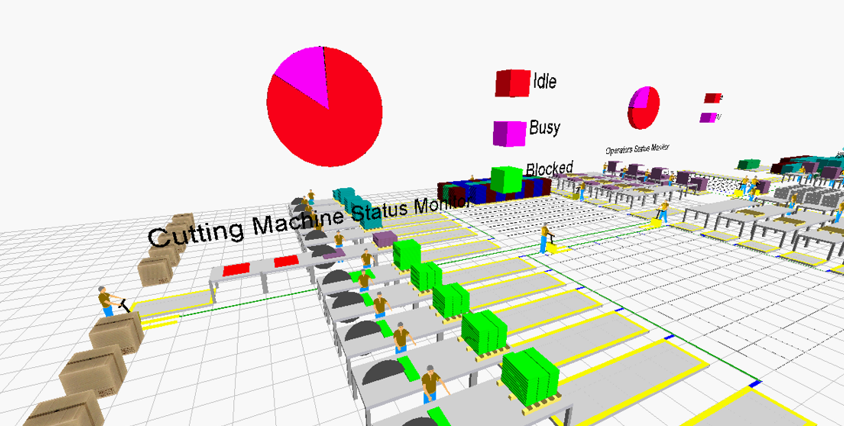Select the small red cube in right legend
The image size is (844, 426).
(x=712, y=98)
